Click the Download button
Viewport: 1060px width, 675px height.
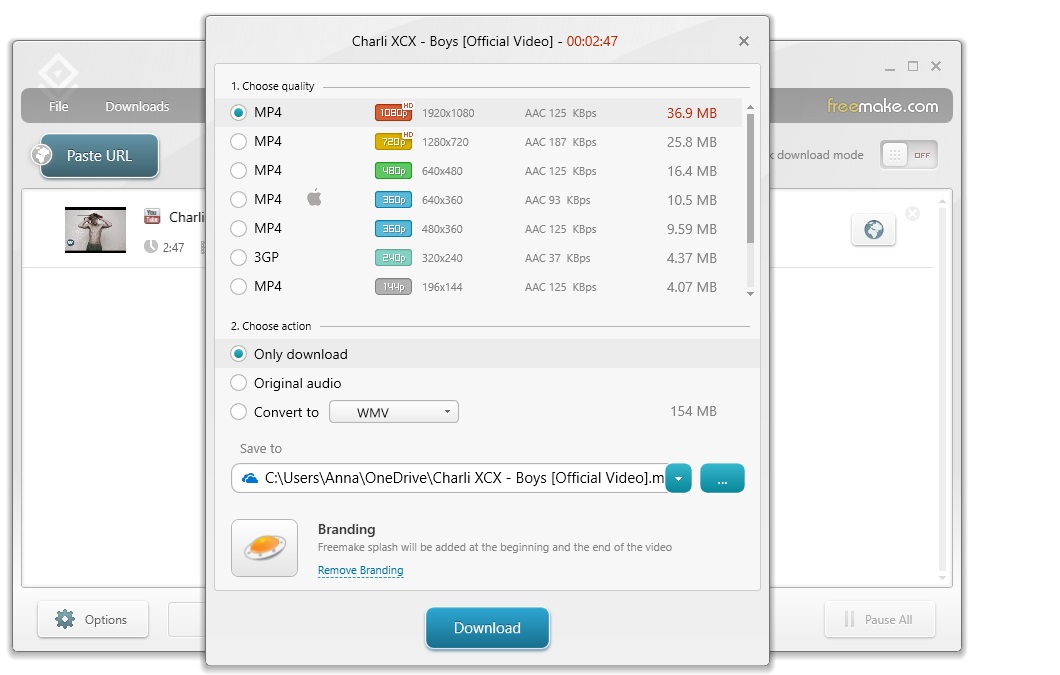[x=487, y=628]
